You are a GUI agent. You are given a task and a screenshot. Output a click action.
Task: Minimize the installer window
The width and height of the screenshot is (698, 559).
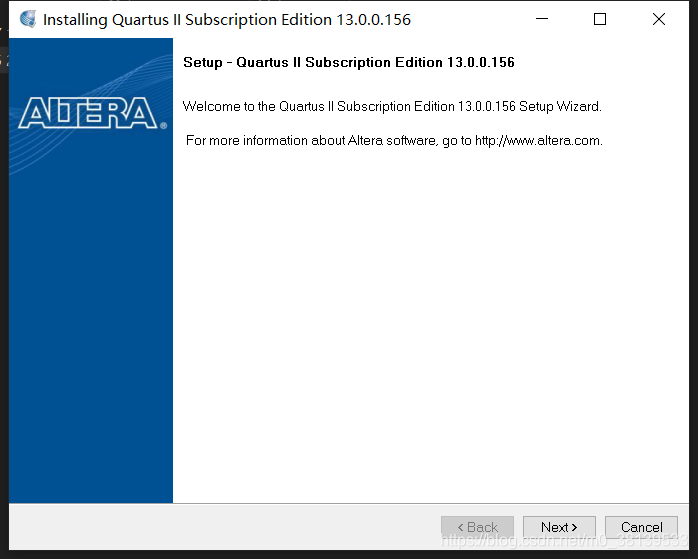coord(542,19)
